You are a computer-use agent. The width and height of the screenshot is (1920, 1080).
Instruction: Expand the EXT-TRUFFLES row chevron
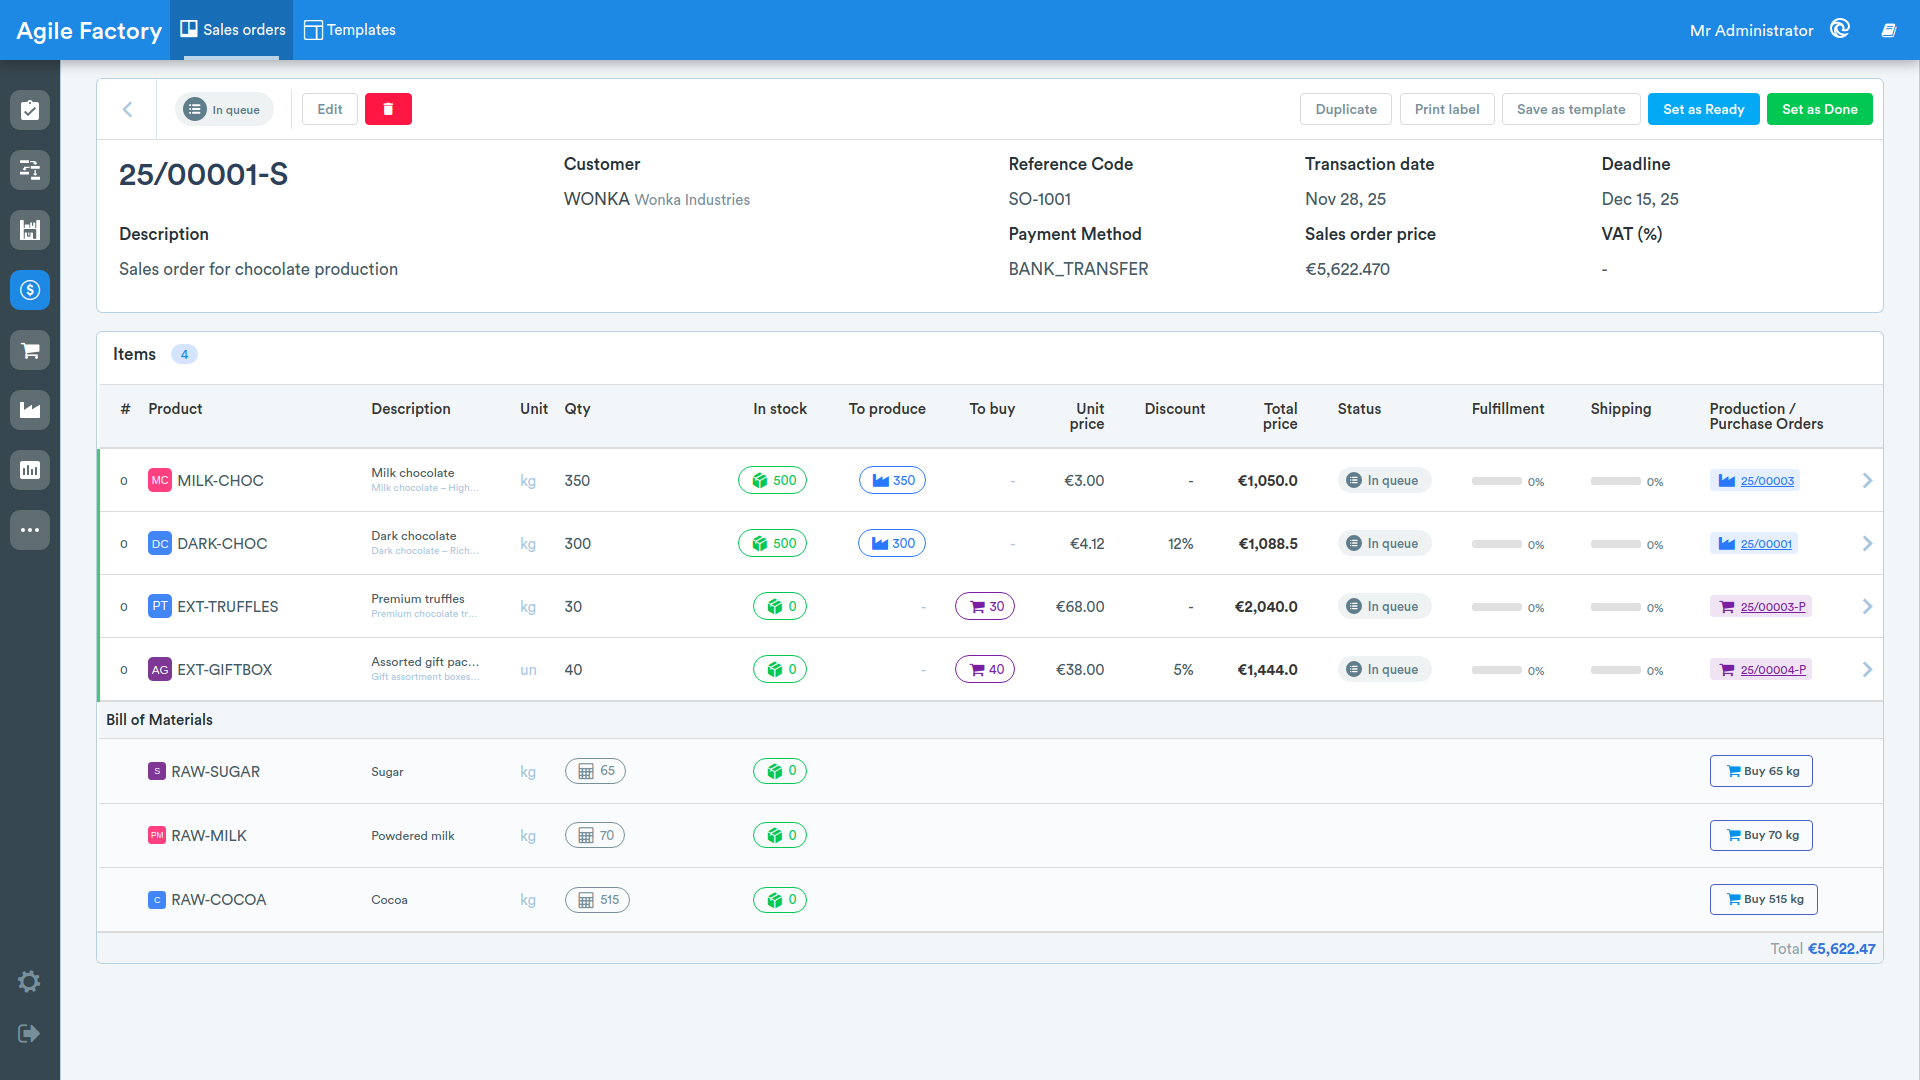pyautogui.click(x=1867, y=607)
